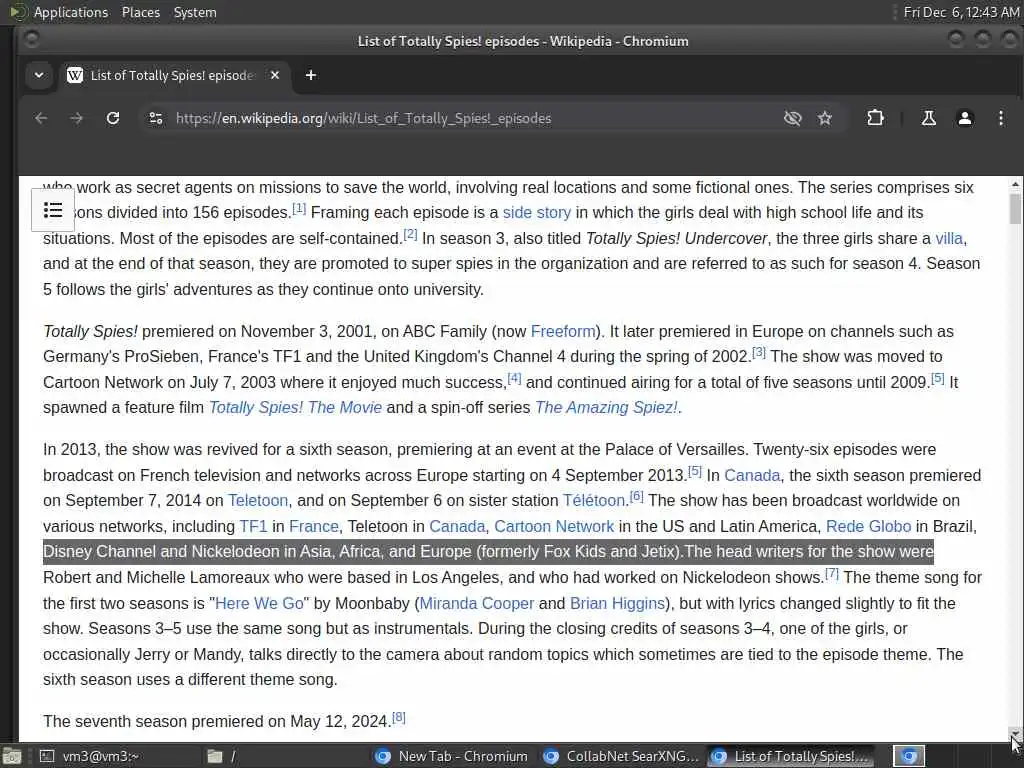Open the Extensions puzzle icon
The width and height of the screenshot is (1024, 768).
click(875, 118)
